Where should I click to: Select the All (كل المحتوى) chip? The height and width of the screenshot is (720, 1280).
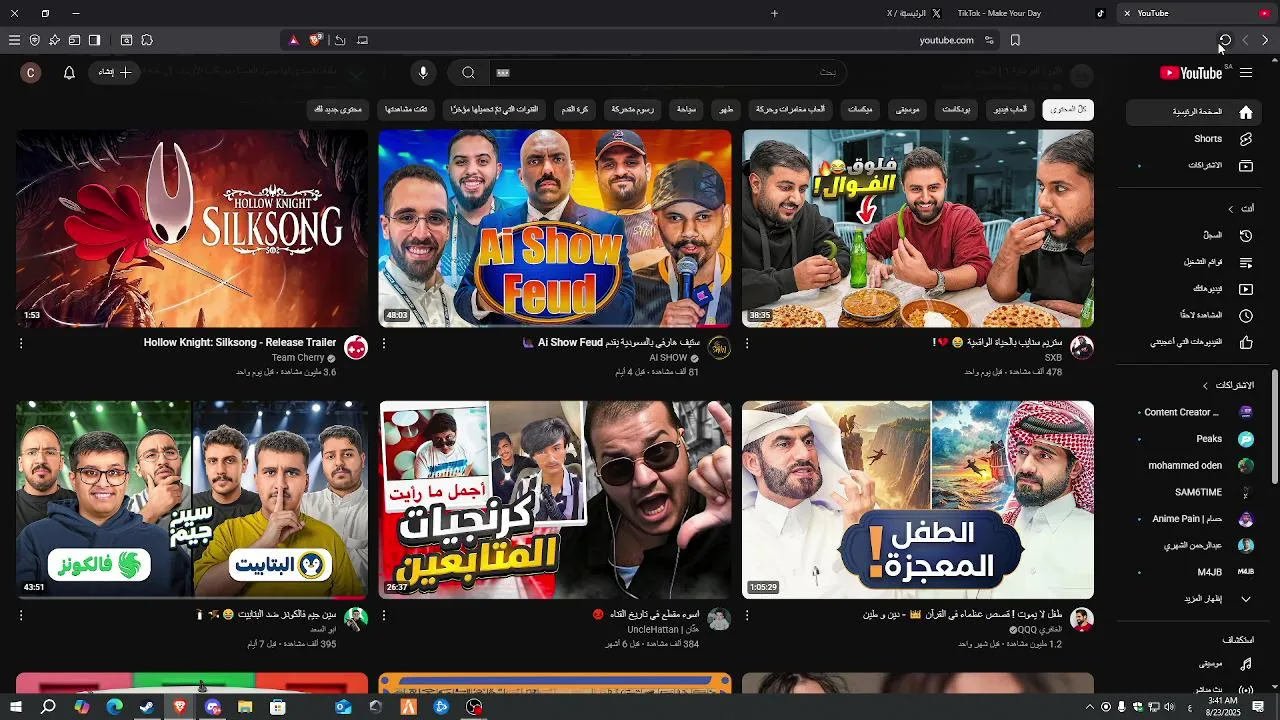click(x=1068, y=109)
